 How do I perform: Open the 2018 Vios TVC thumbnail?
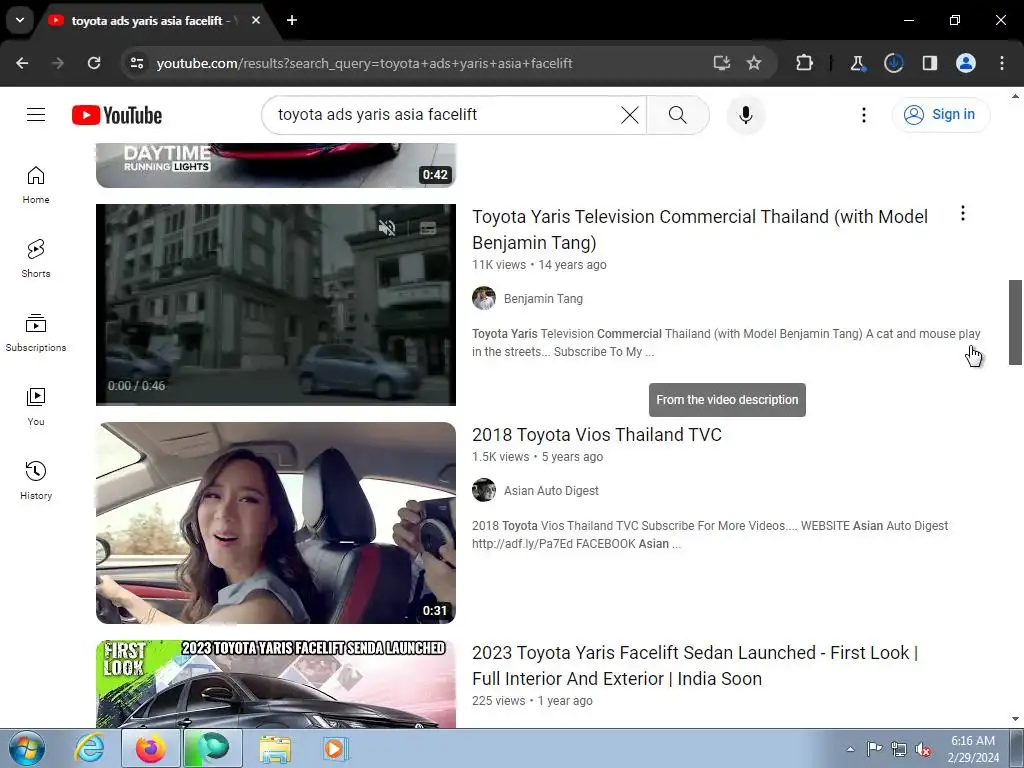pos(276,523)
